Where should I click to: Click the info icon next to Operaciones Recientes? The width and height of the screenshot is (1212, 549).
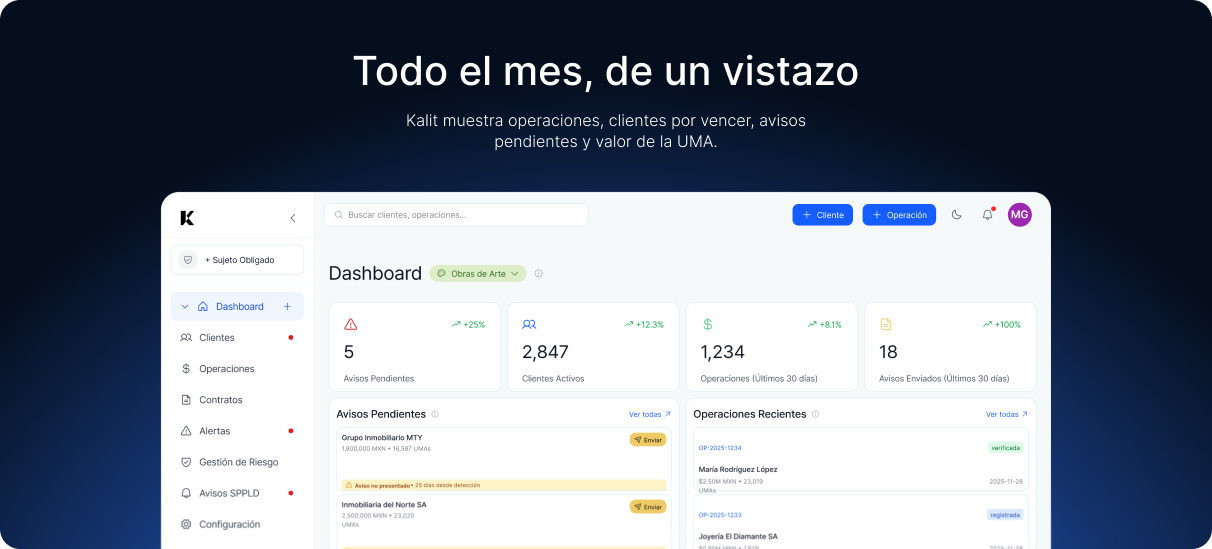[816, 414]
